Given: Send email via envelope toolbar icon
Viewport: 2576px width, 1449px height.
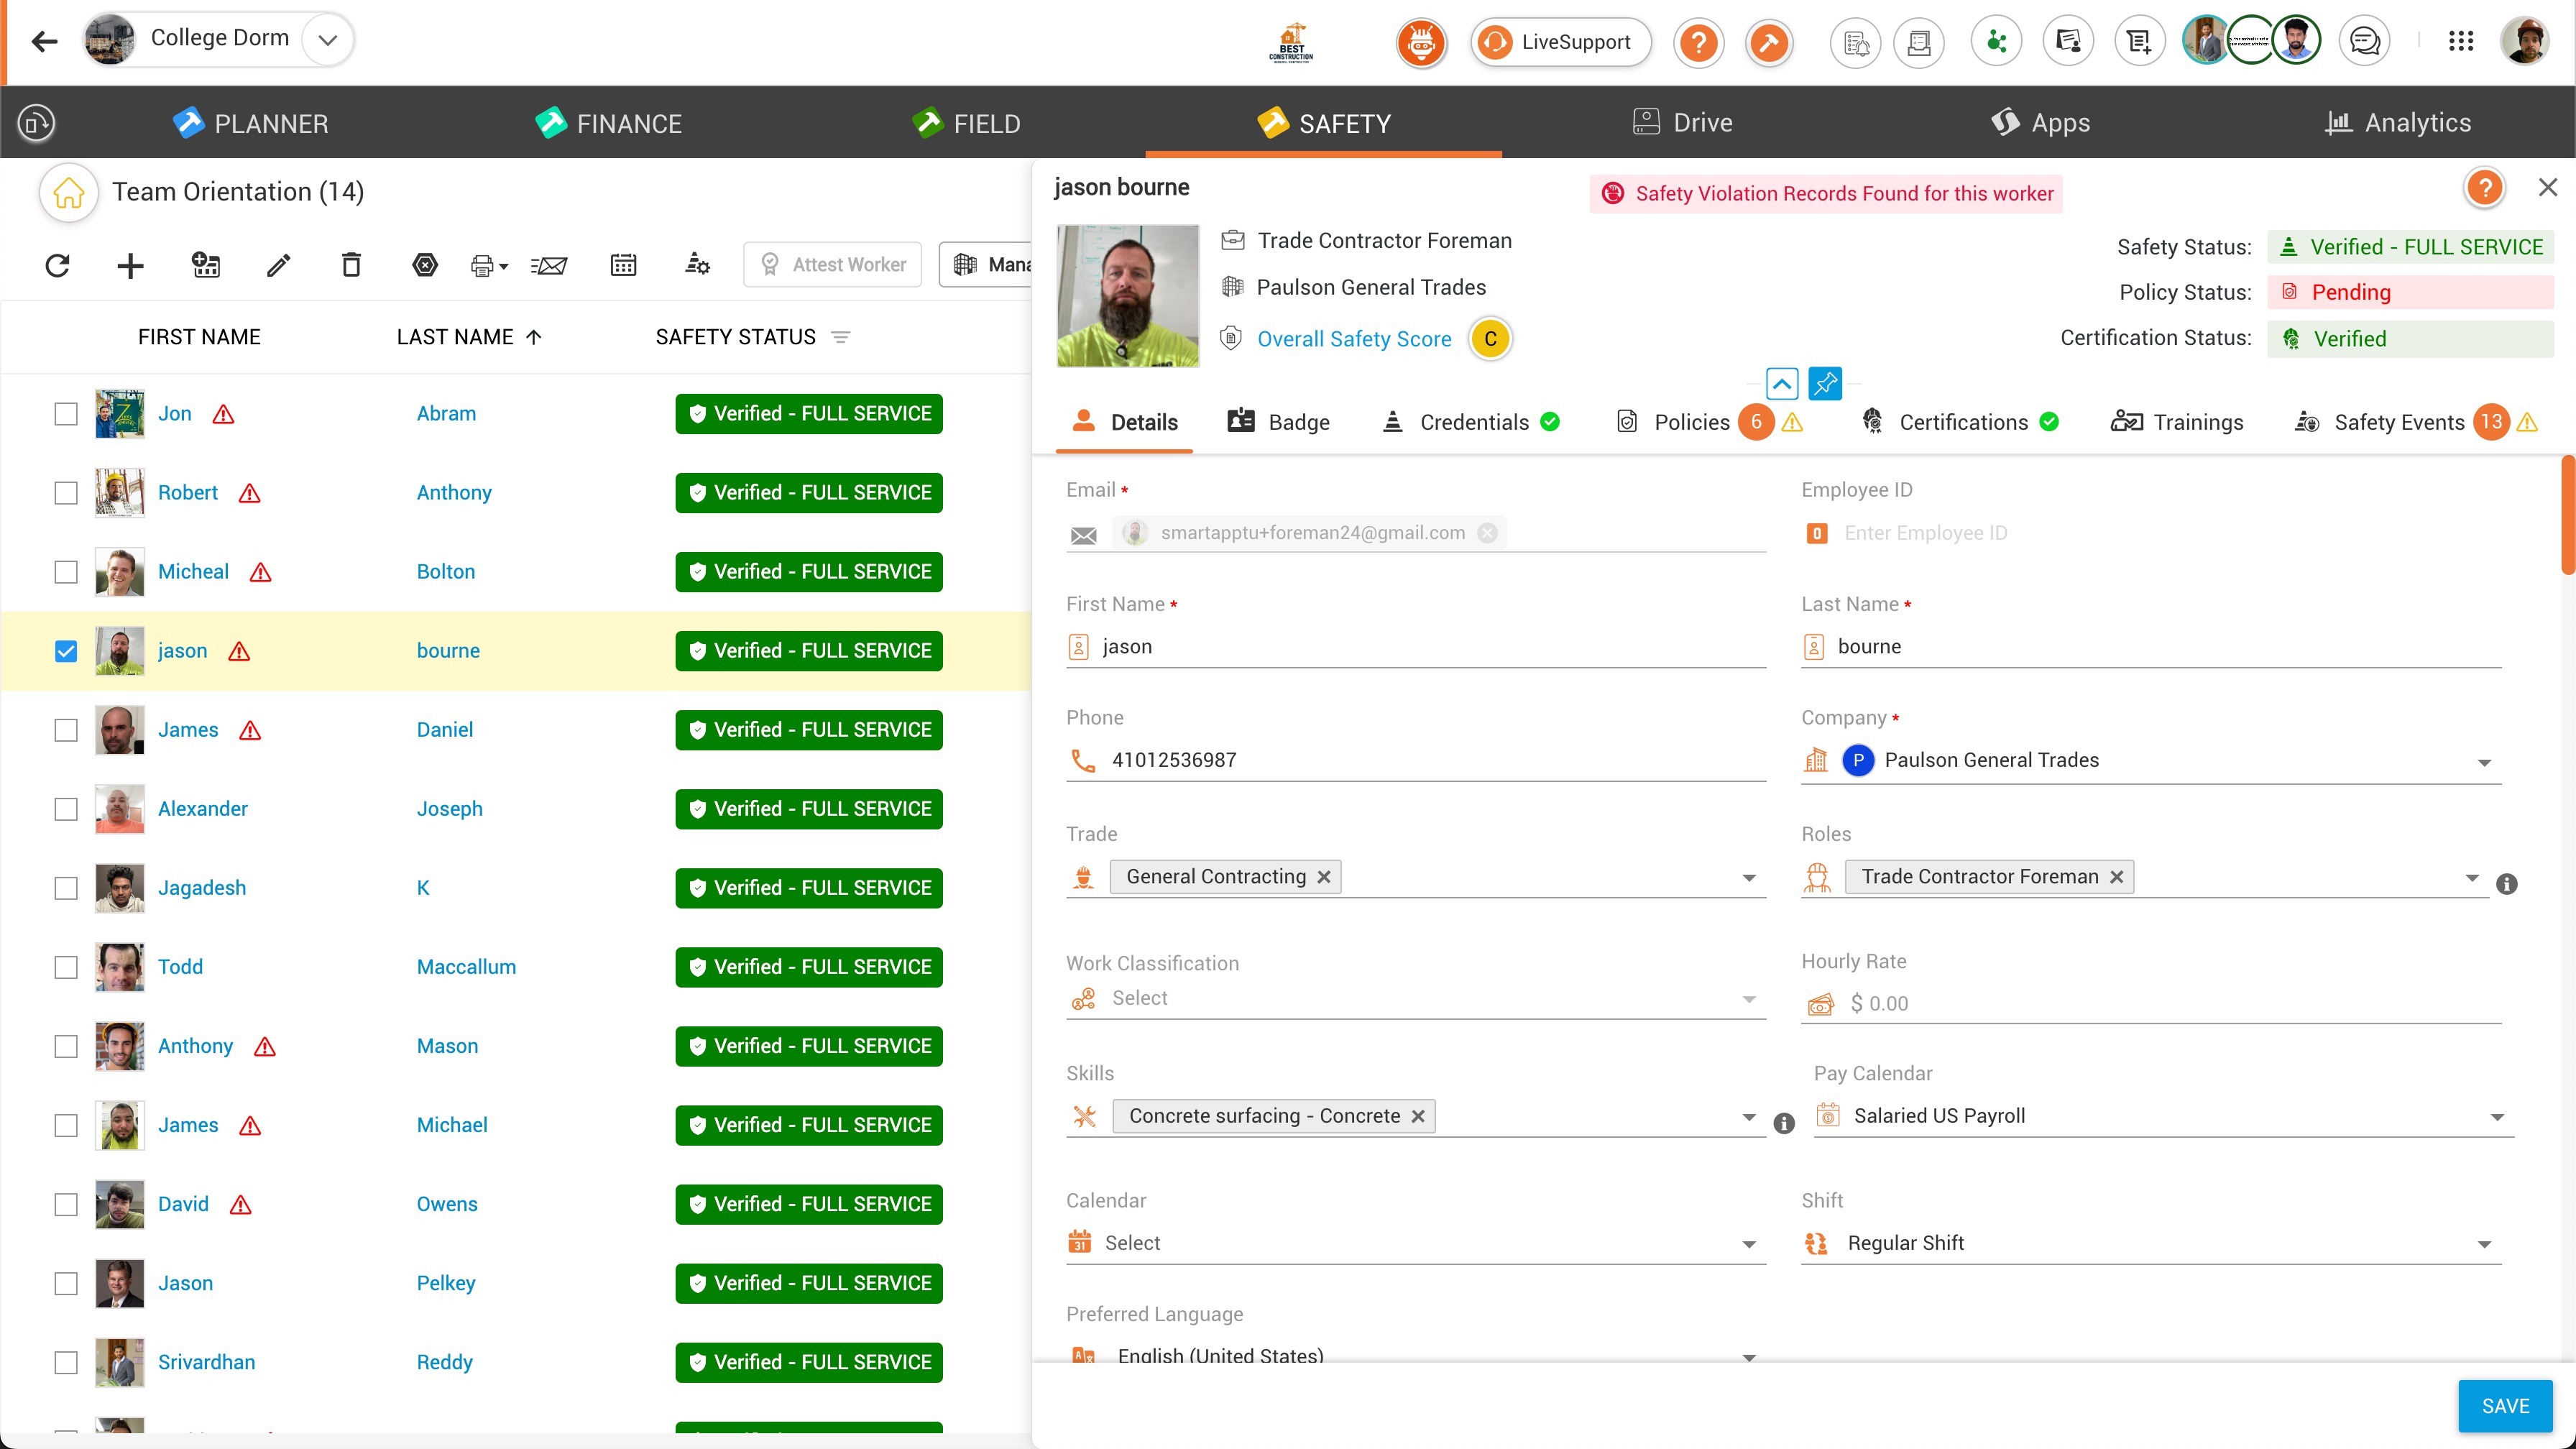Looking at the screenshot, I should [549, 265].
